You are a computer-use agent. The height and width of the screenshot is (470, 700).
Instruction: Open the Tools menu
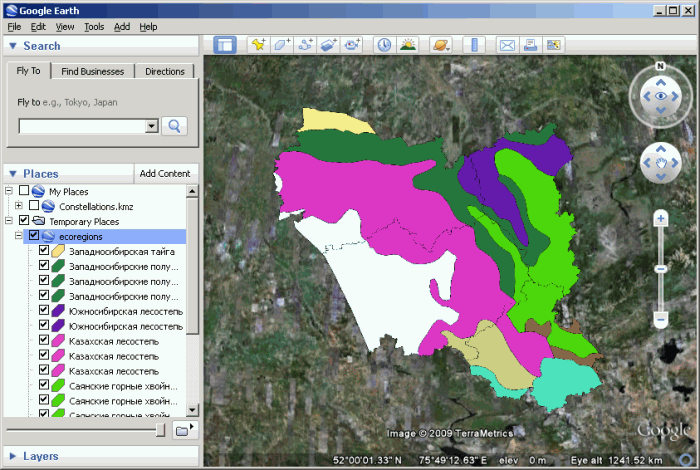point(94,27)
